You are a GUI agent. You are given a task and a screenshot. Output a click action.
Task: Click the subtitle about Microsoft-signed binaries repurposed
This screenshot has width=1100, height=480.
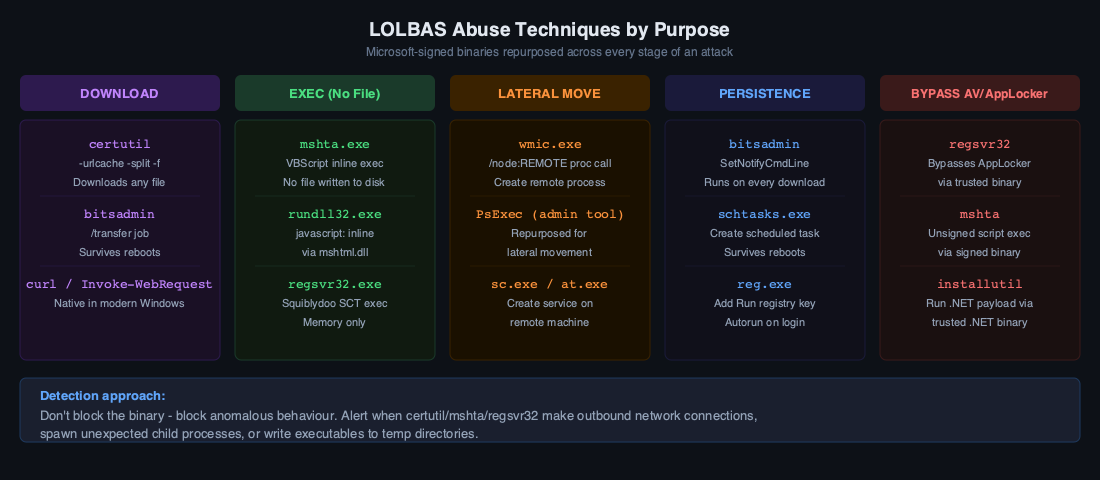pyautogui.click(x=549, y=52)
